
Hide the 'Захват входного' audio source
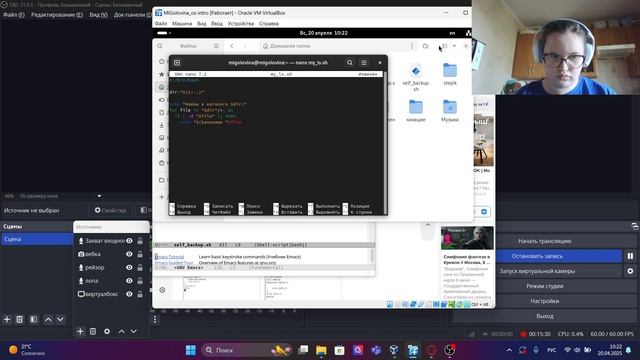pyautogui.click(x=129, y=241)
